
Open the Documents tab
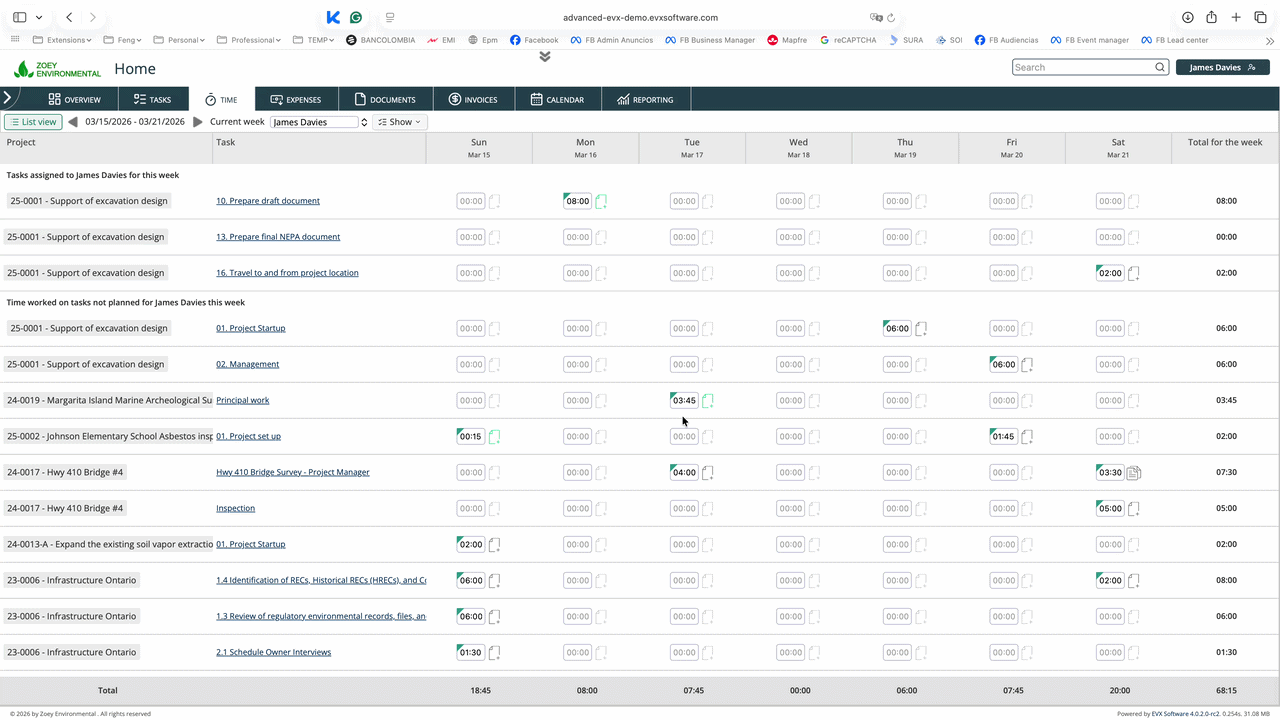pyautogui.click(x=385, y=100)
